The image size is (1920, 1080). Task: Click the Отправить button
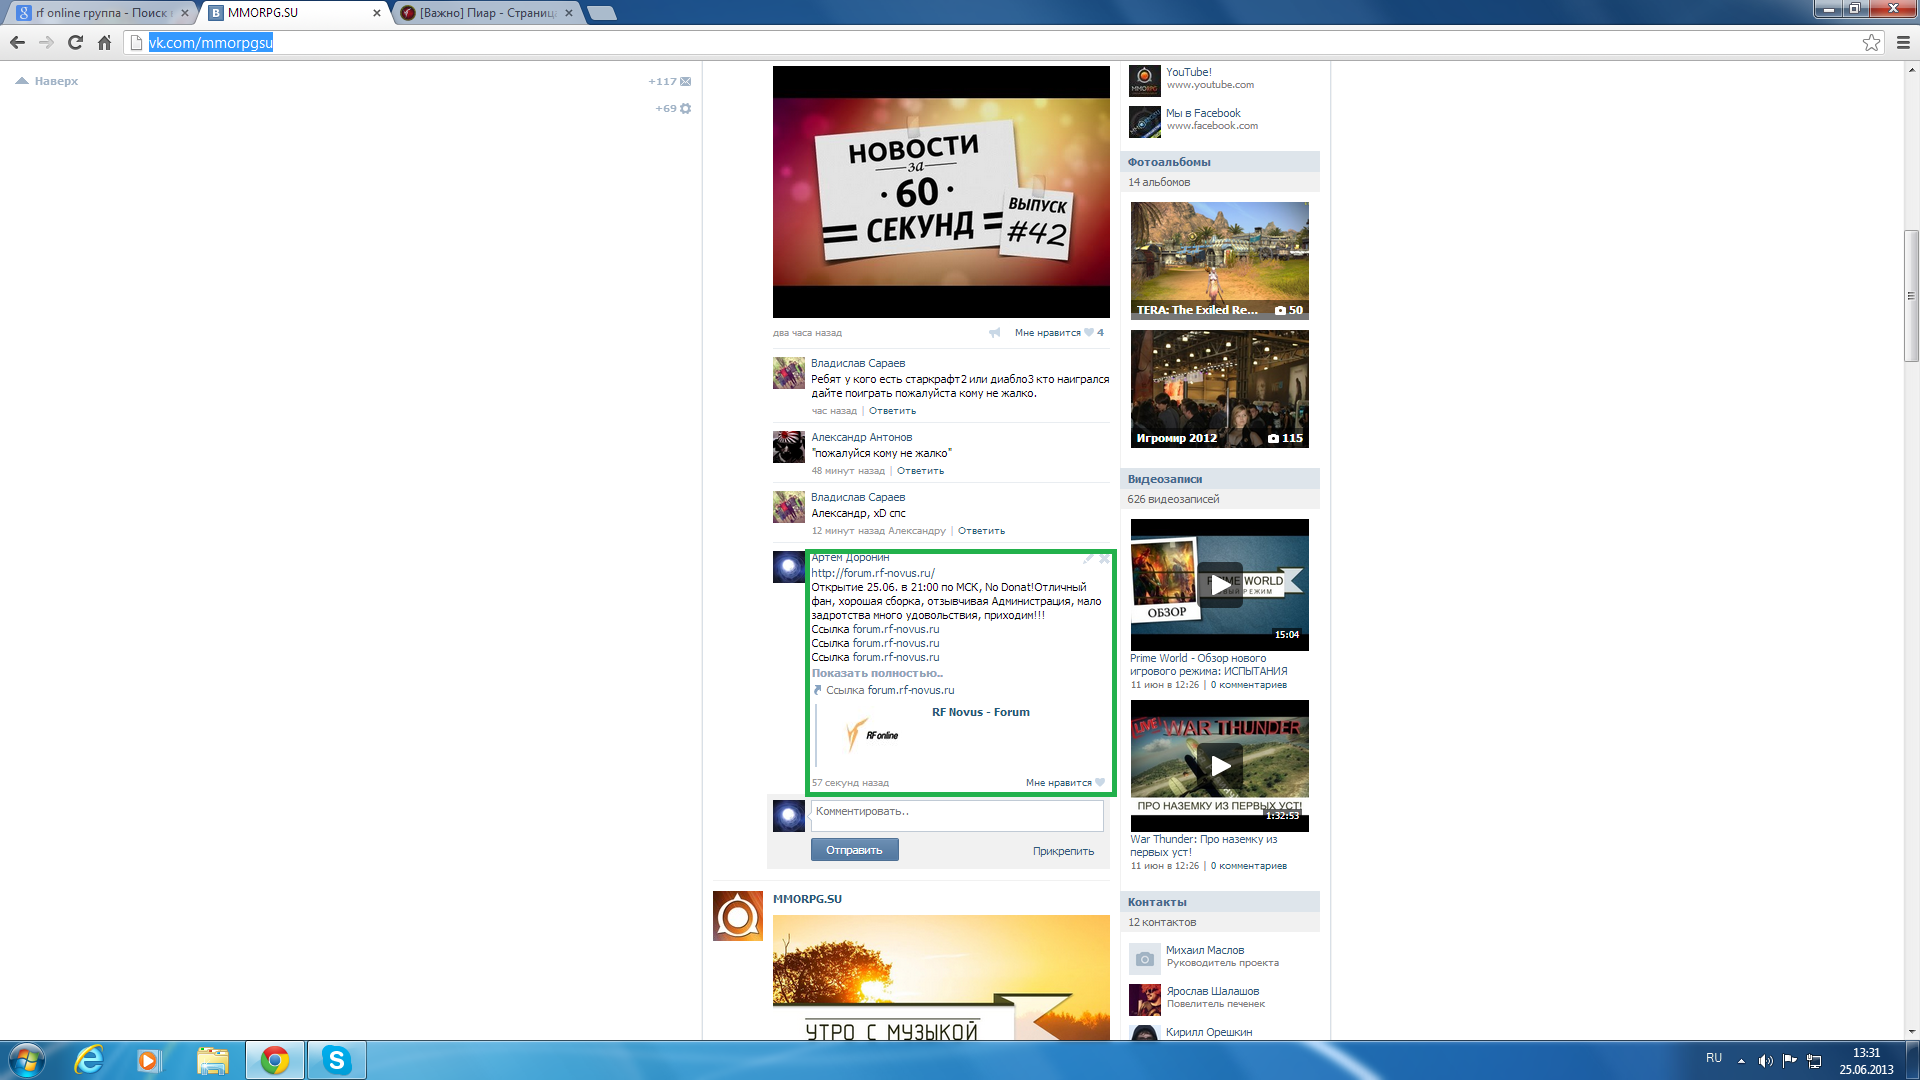854,850
